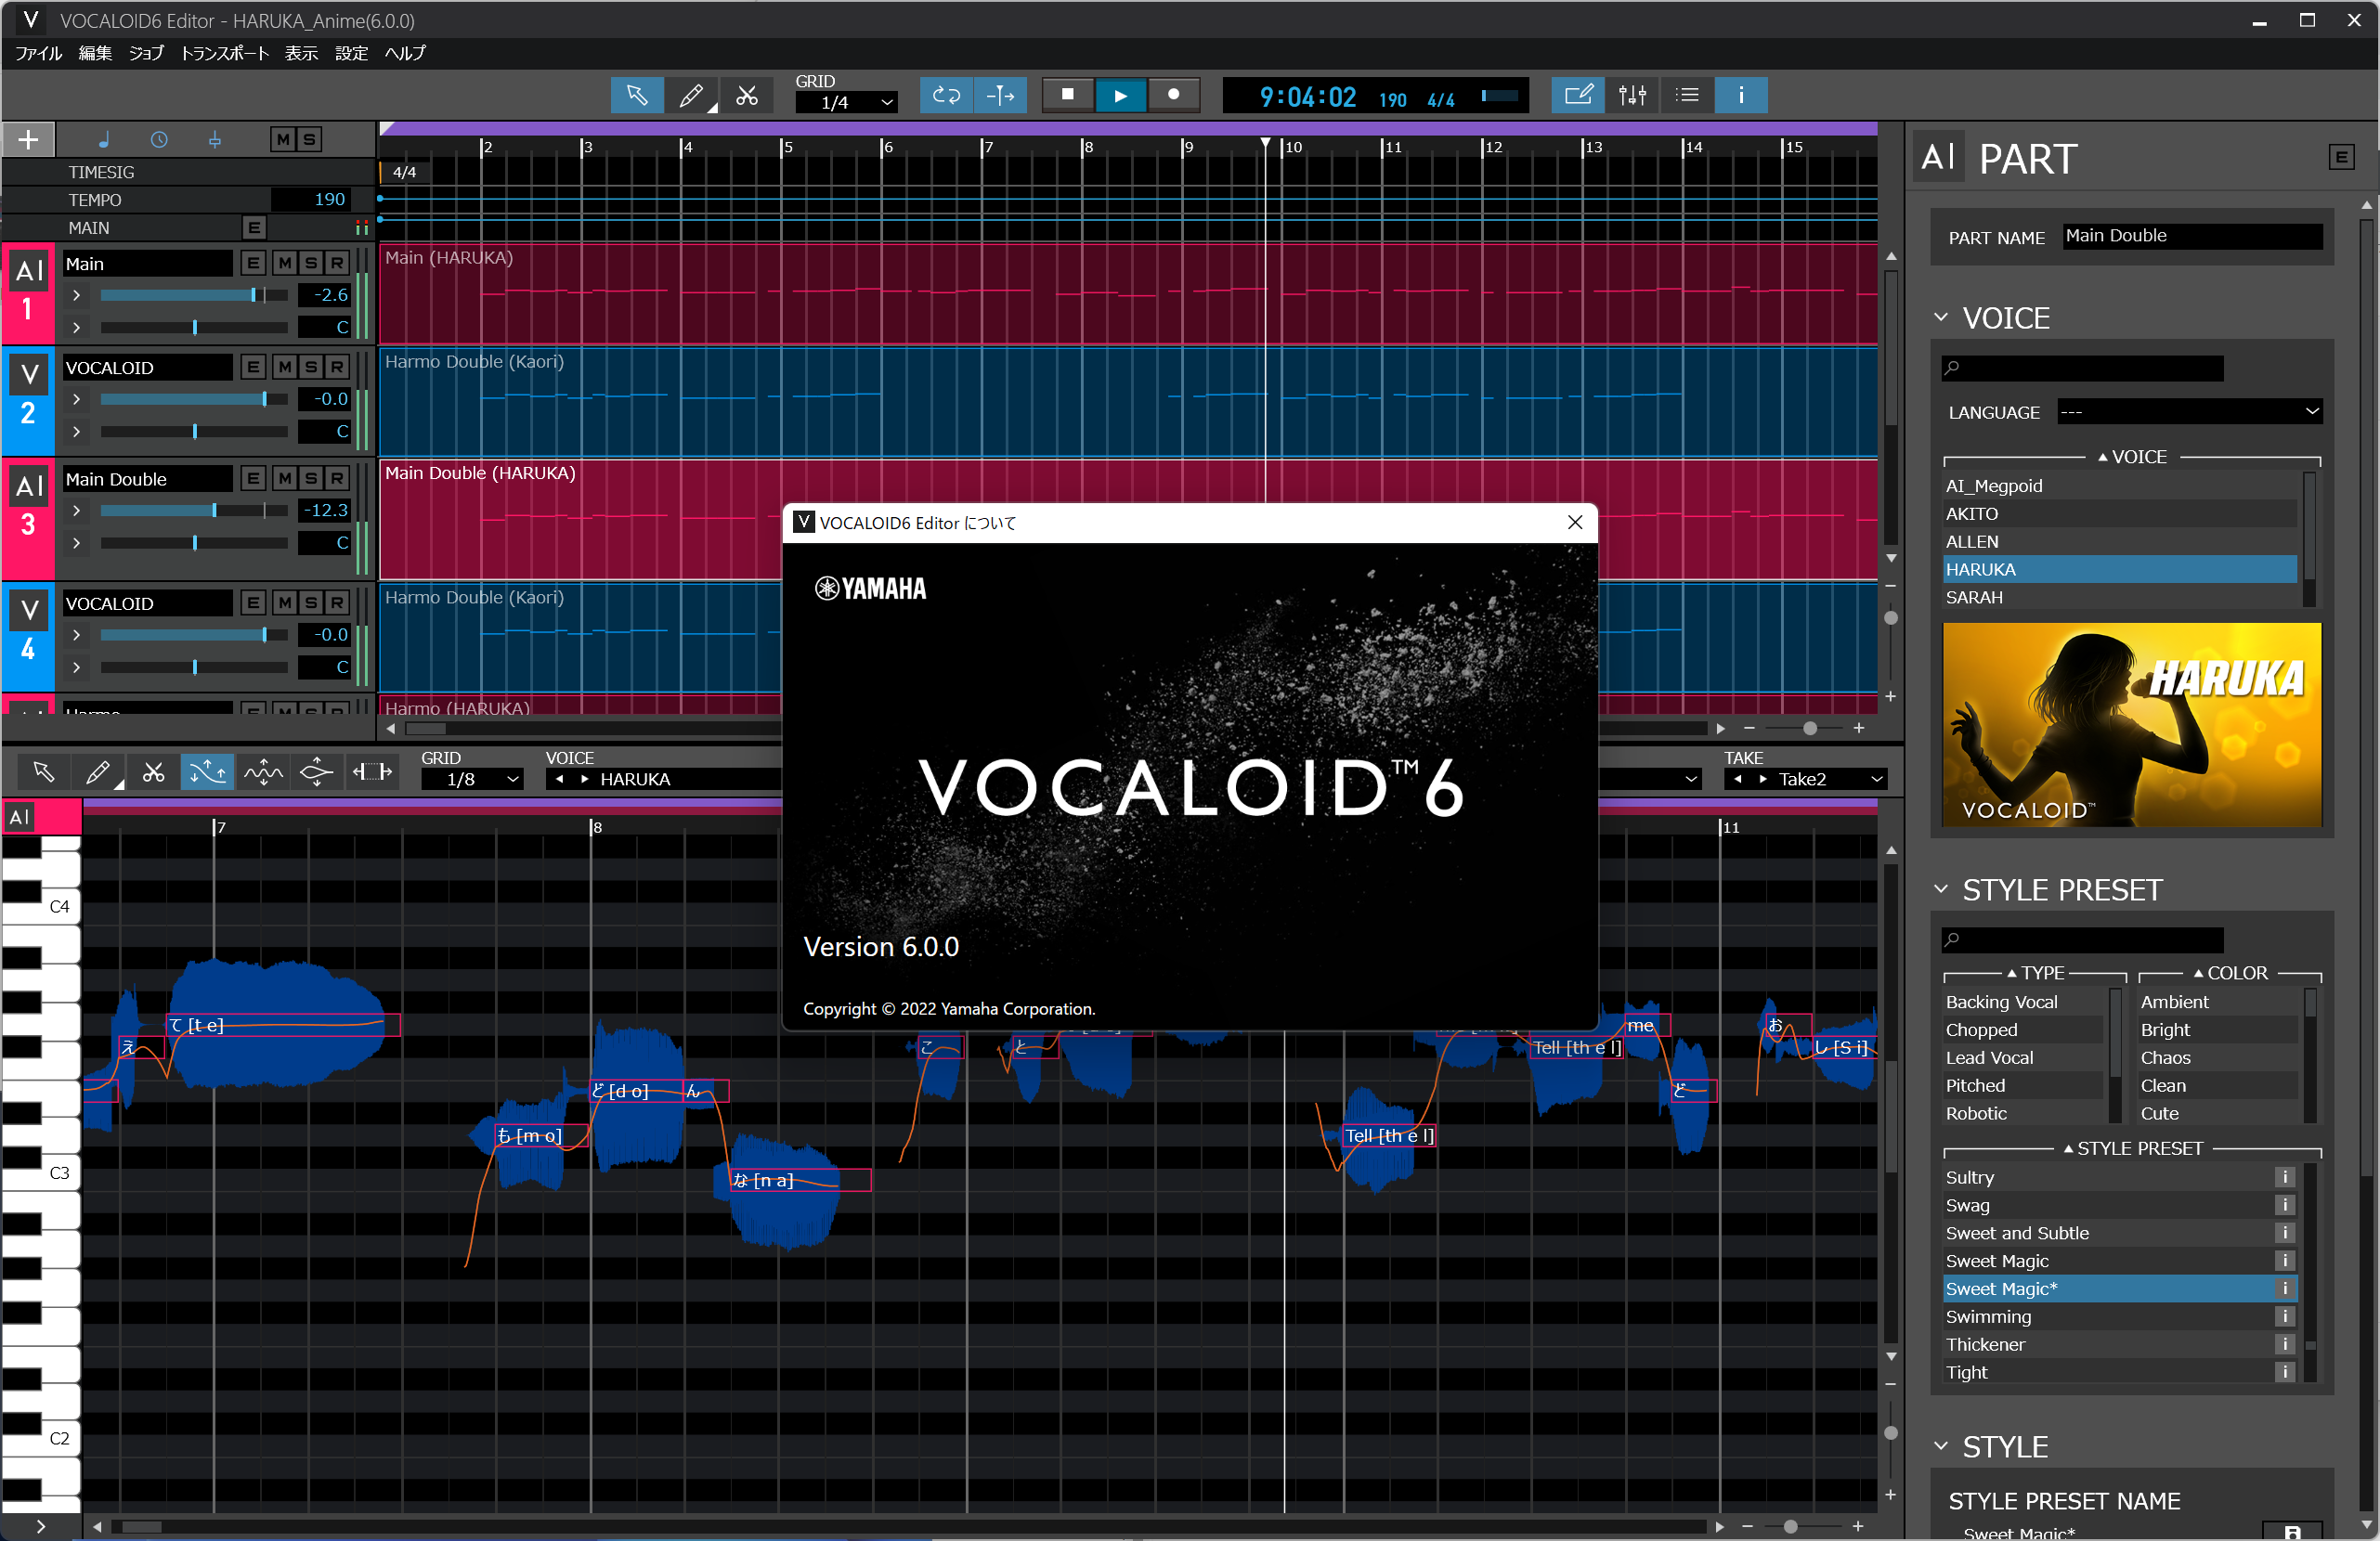
Task: Open the LANGUAGE dropdown
Action: tap(2188, 412)
